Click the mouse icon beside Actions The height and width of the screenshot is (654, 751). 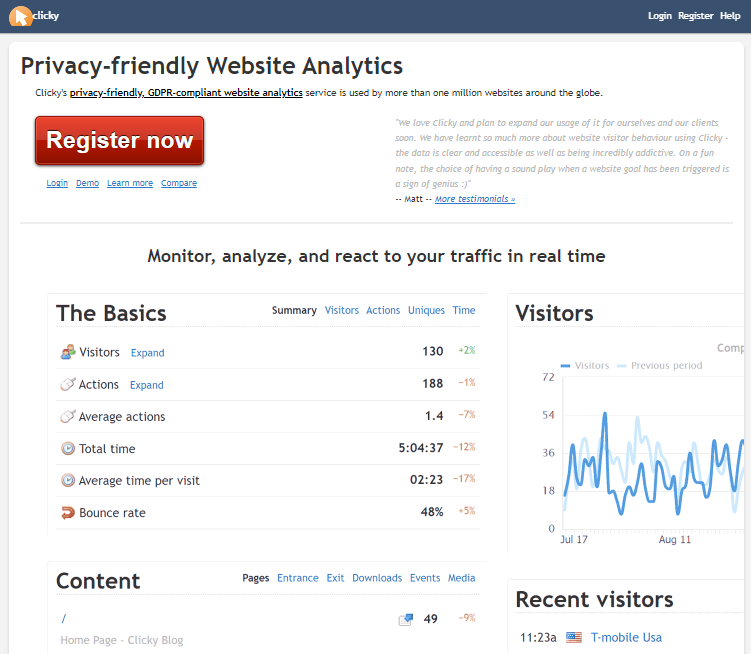click(68, 384)
